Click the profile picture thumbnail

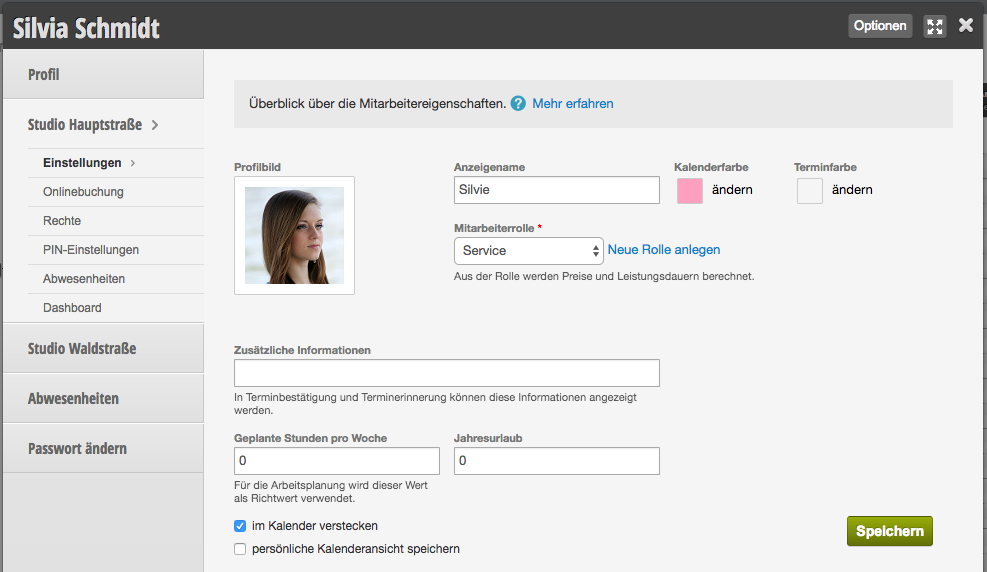(295, 235)
